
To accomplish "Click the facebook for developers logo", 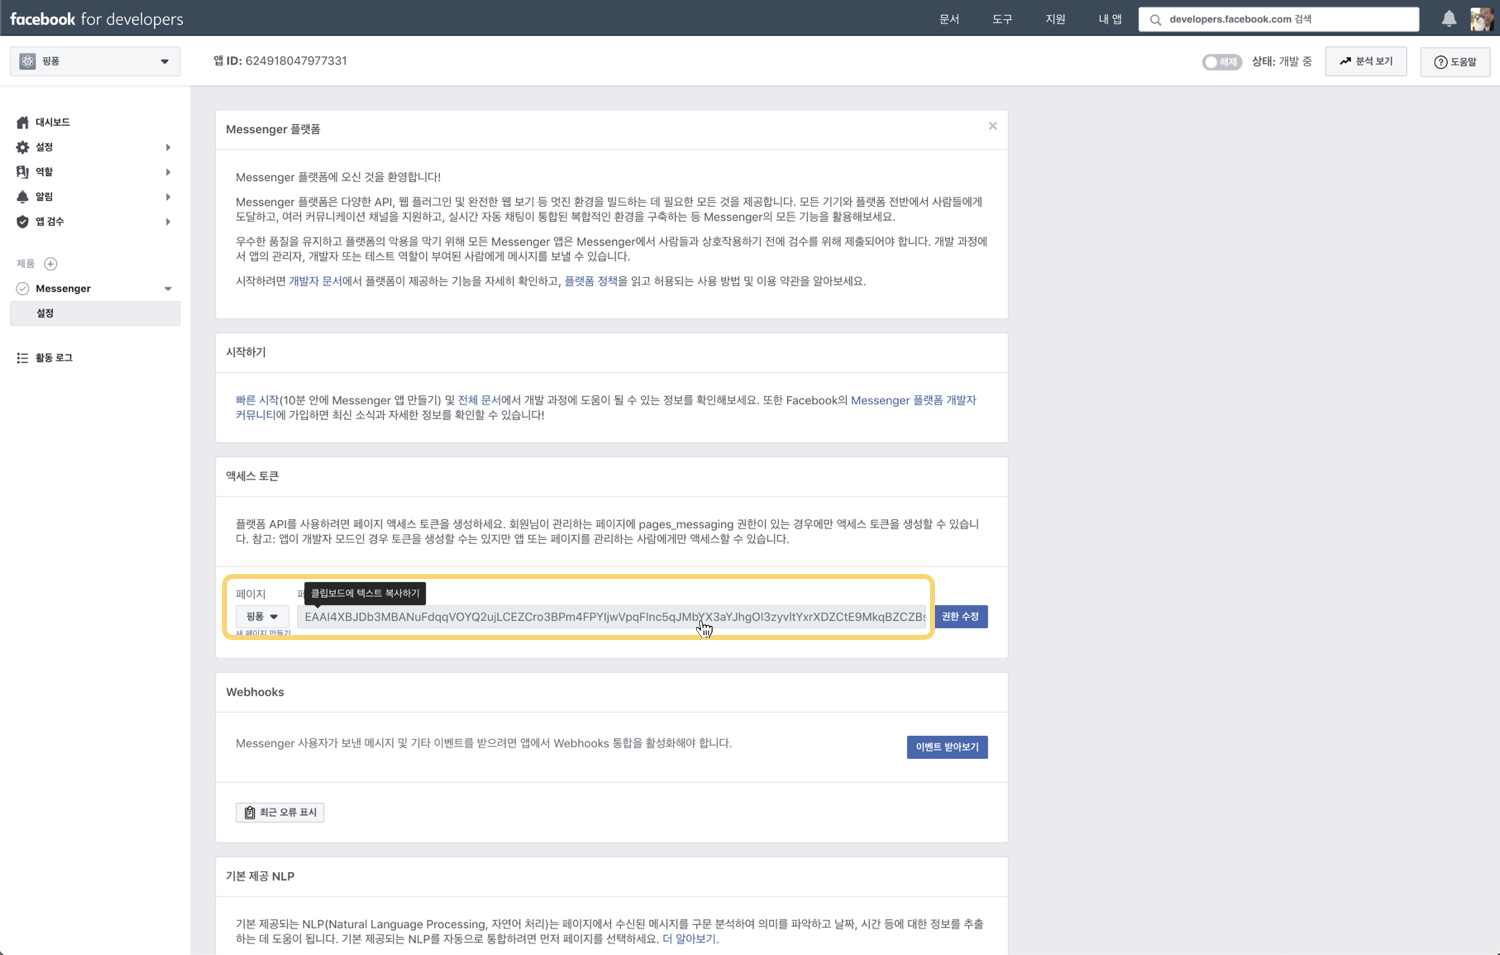I will point(97,19).
